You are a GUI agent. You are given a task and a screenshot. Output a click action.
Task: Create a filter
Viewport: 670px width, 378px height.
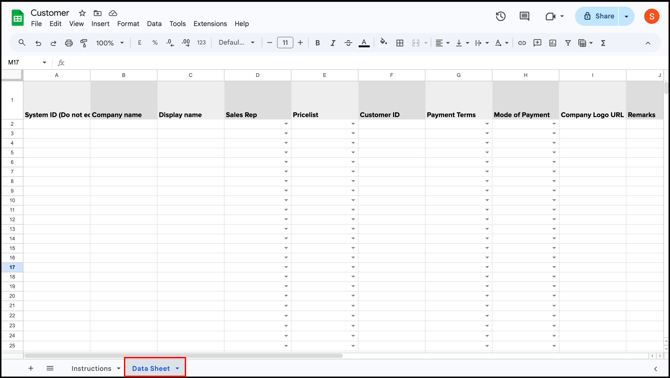(568, 43)
